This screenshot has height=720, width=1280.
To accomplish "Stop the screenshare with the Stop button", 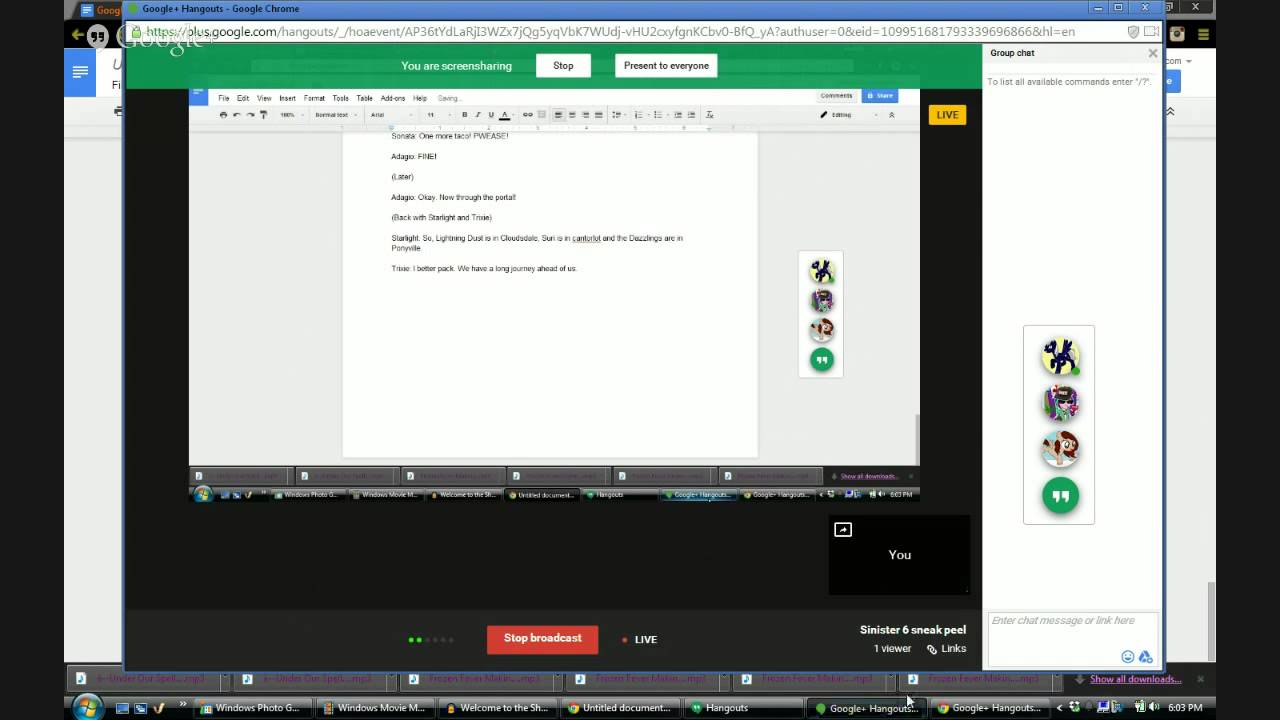I will 563,66.
